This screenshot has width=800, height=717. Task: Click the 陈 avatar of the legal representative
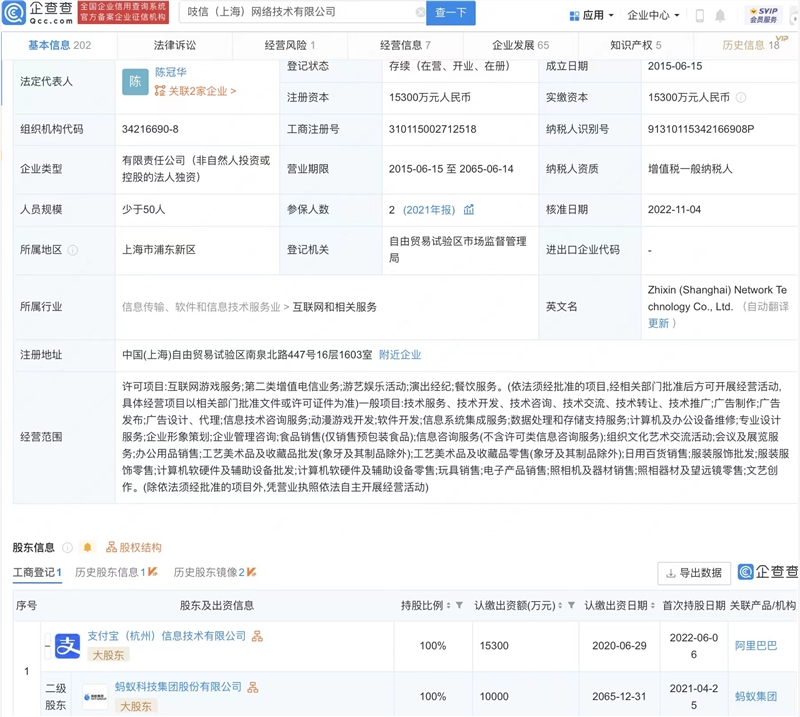[135, 82]
